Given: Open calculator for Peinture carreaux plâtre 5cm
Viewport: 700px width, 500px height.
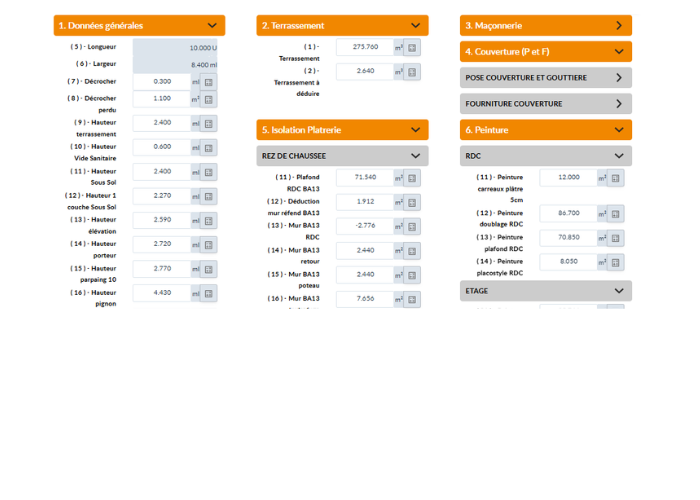Looking at the screenshot, I should click(x=616, y=178).
